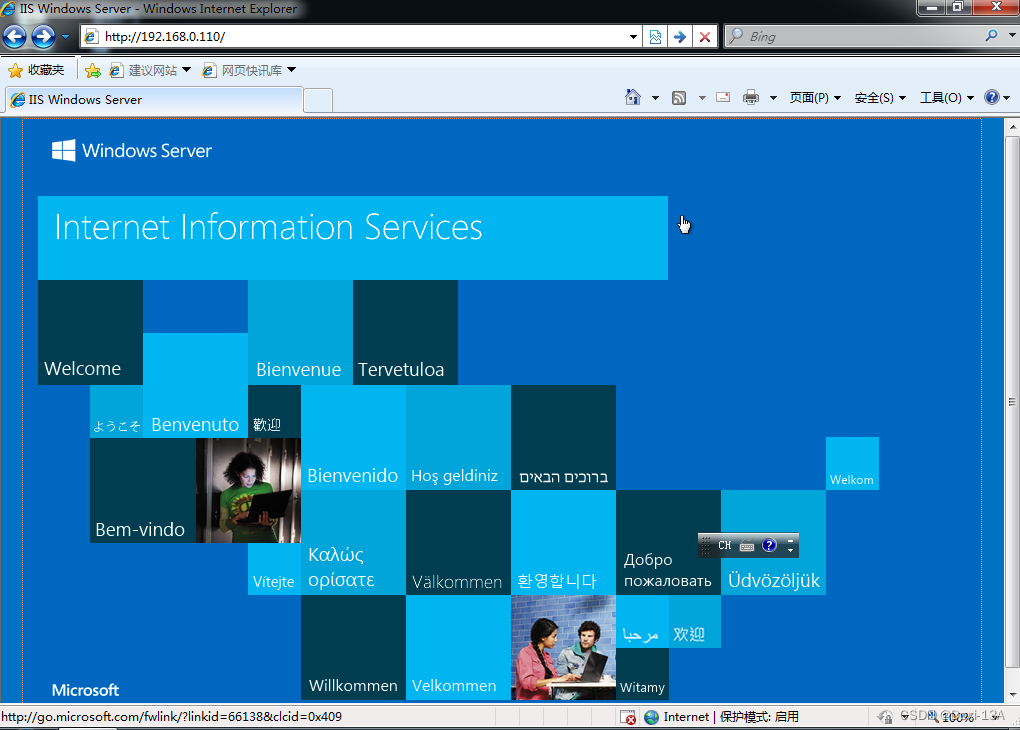Open recent pages dropdown beside Forward button
Image resolution: width=1020 pixels, height=730 pixels.
tap(65, 37)
